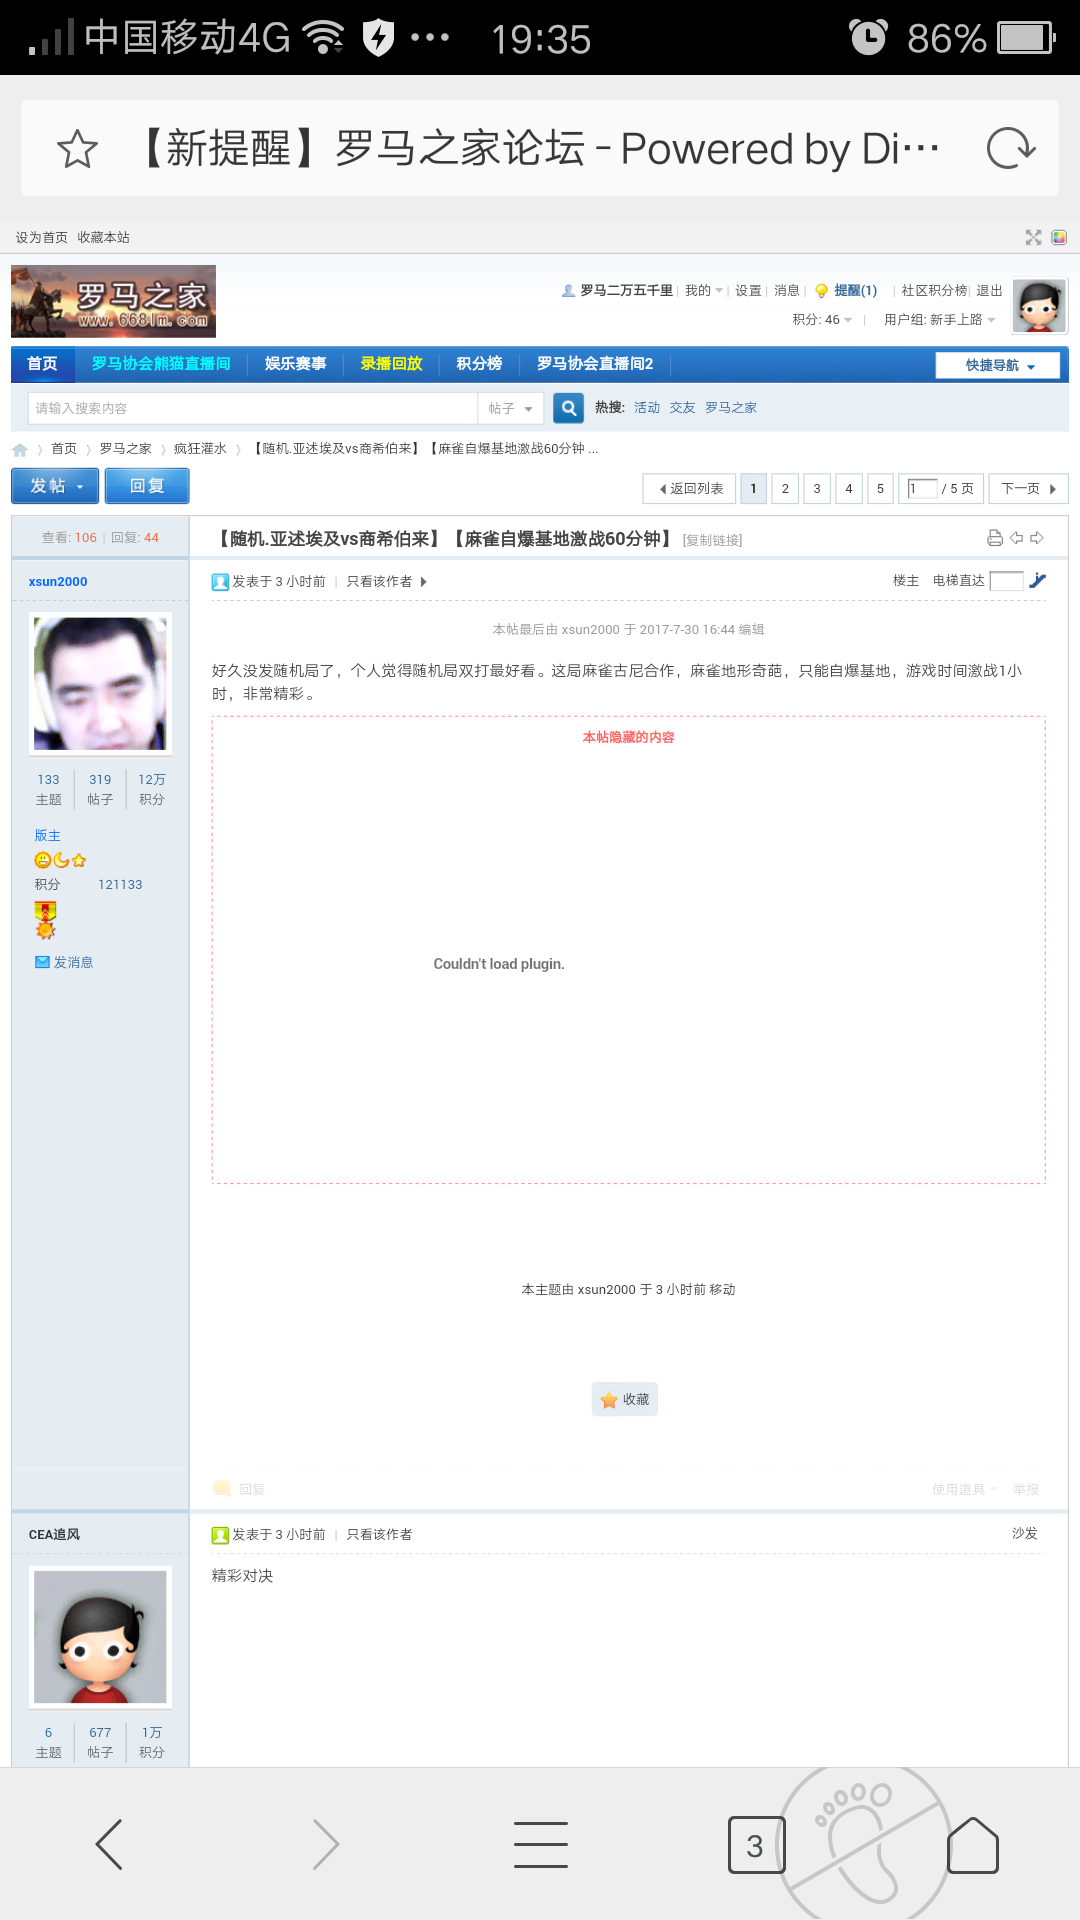
Task: Go to 下一页 next page
Action: click(1029, 488)
